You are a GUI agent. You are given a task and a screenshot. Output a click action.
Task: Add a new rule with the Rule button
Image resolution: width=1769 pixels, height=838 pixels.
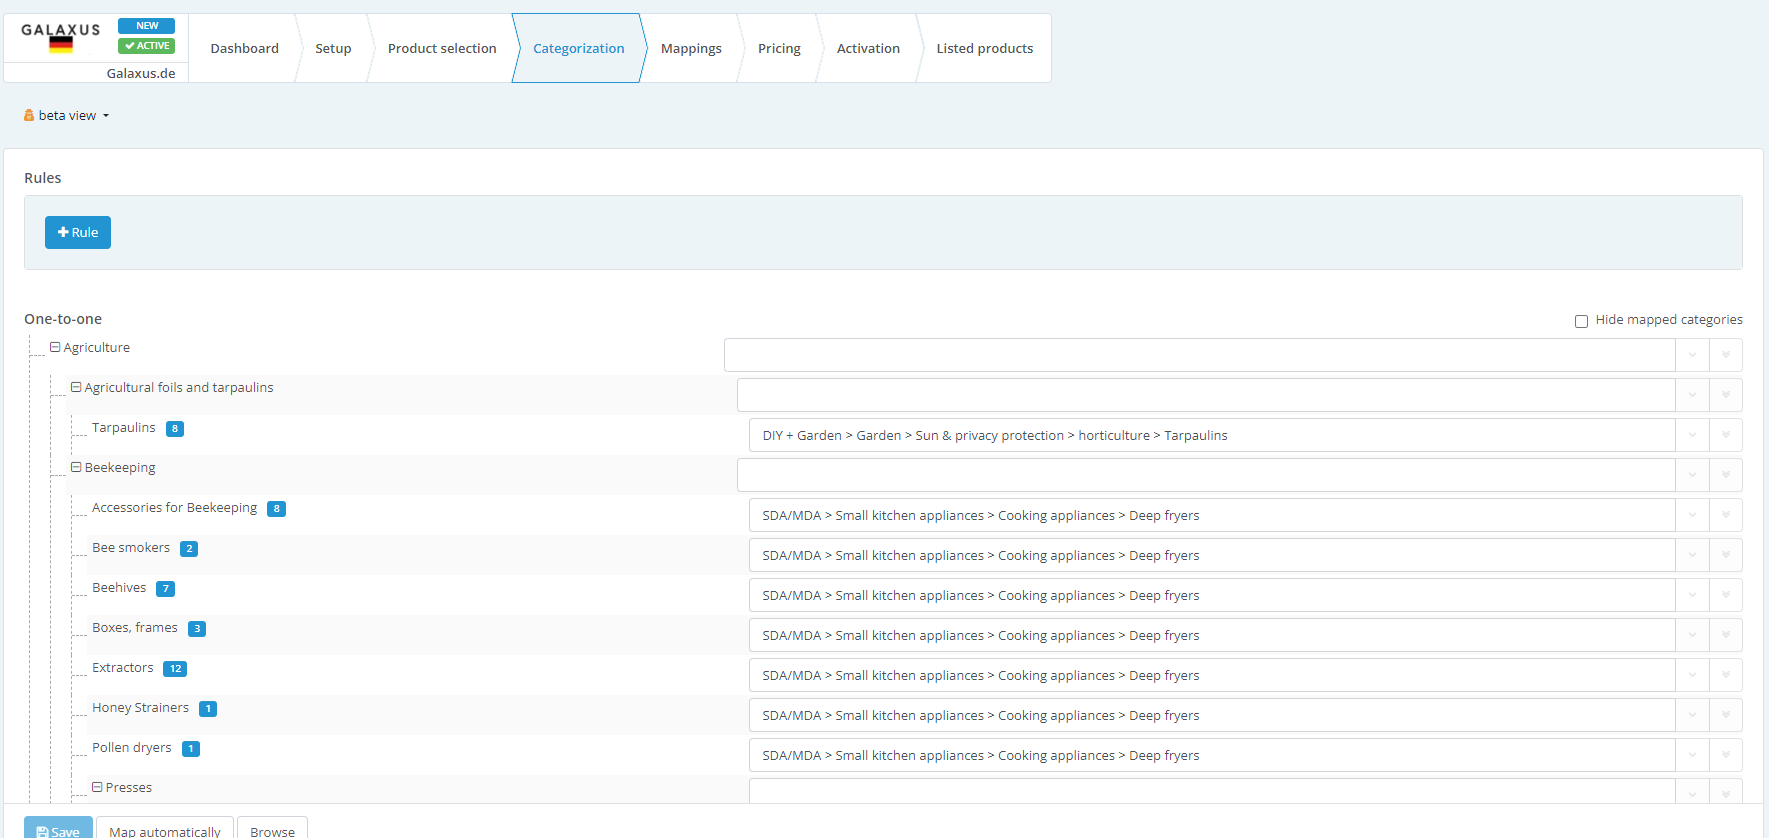point(78,232)
